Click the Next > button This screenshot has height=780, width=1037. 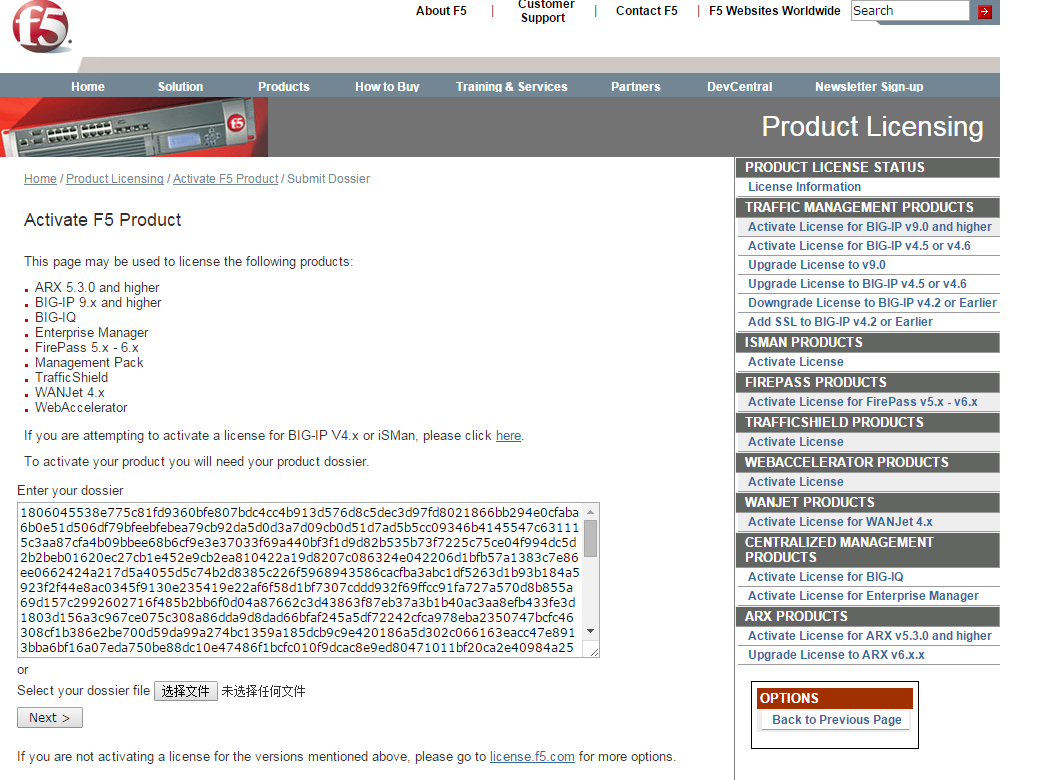coord(50,718)
